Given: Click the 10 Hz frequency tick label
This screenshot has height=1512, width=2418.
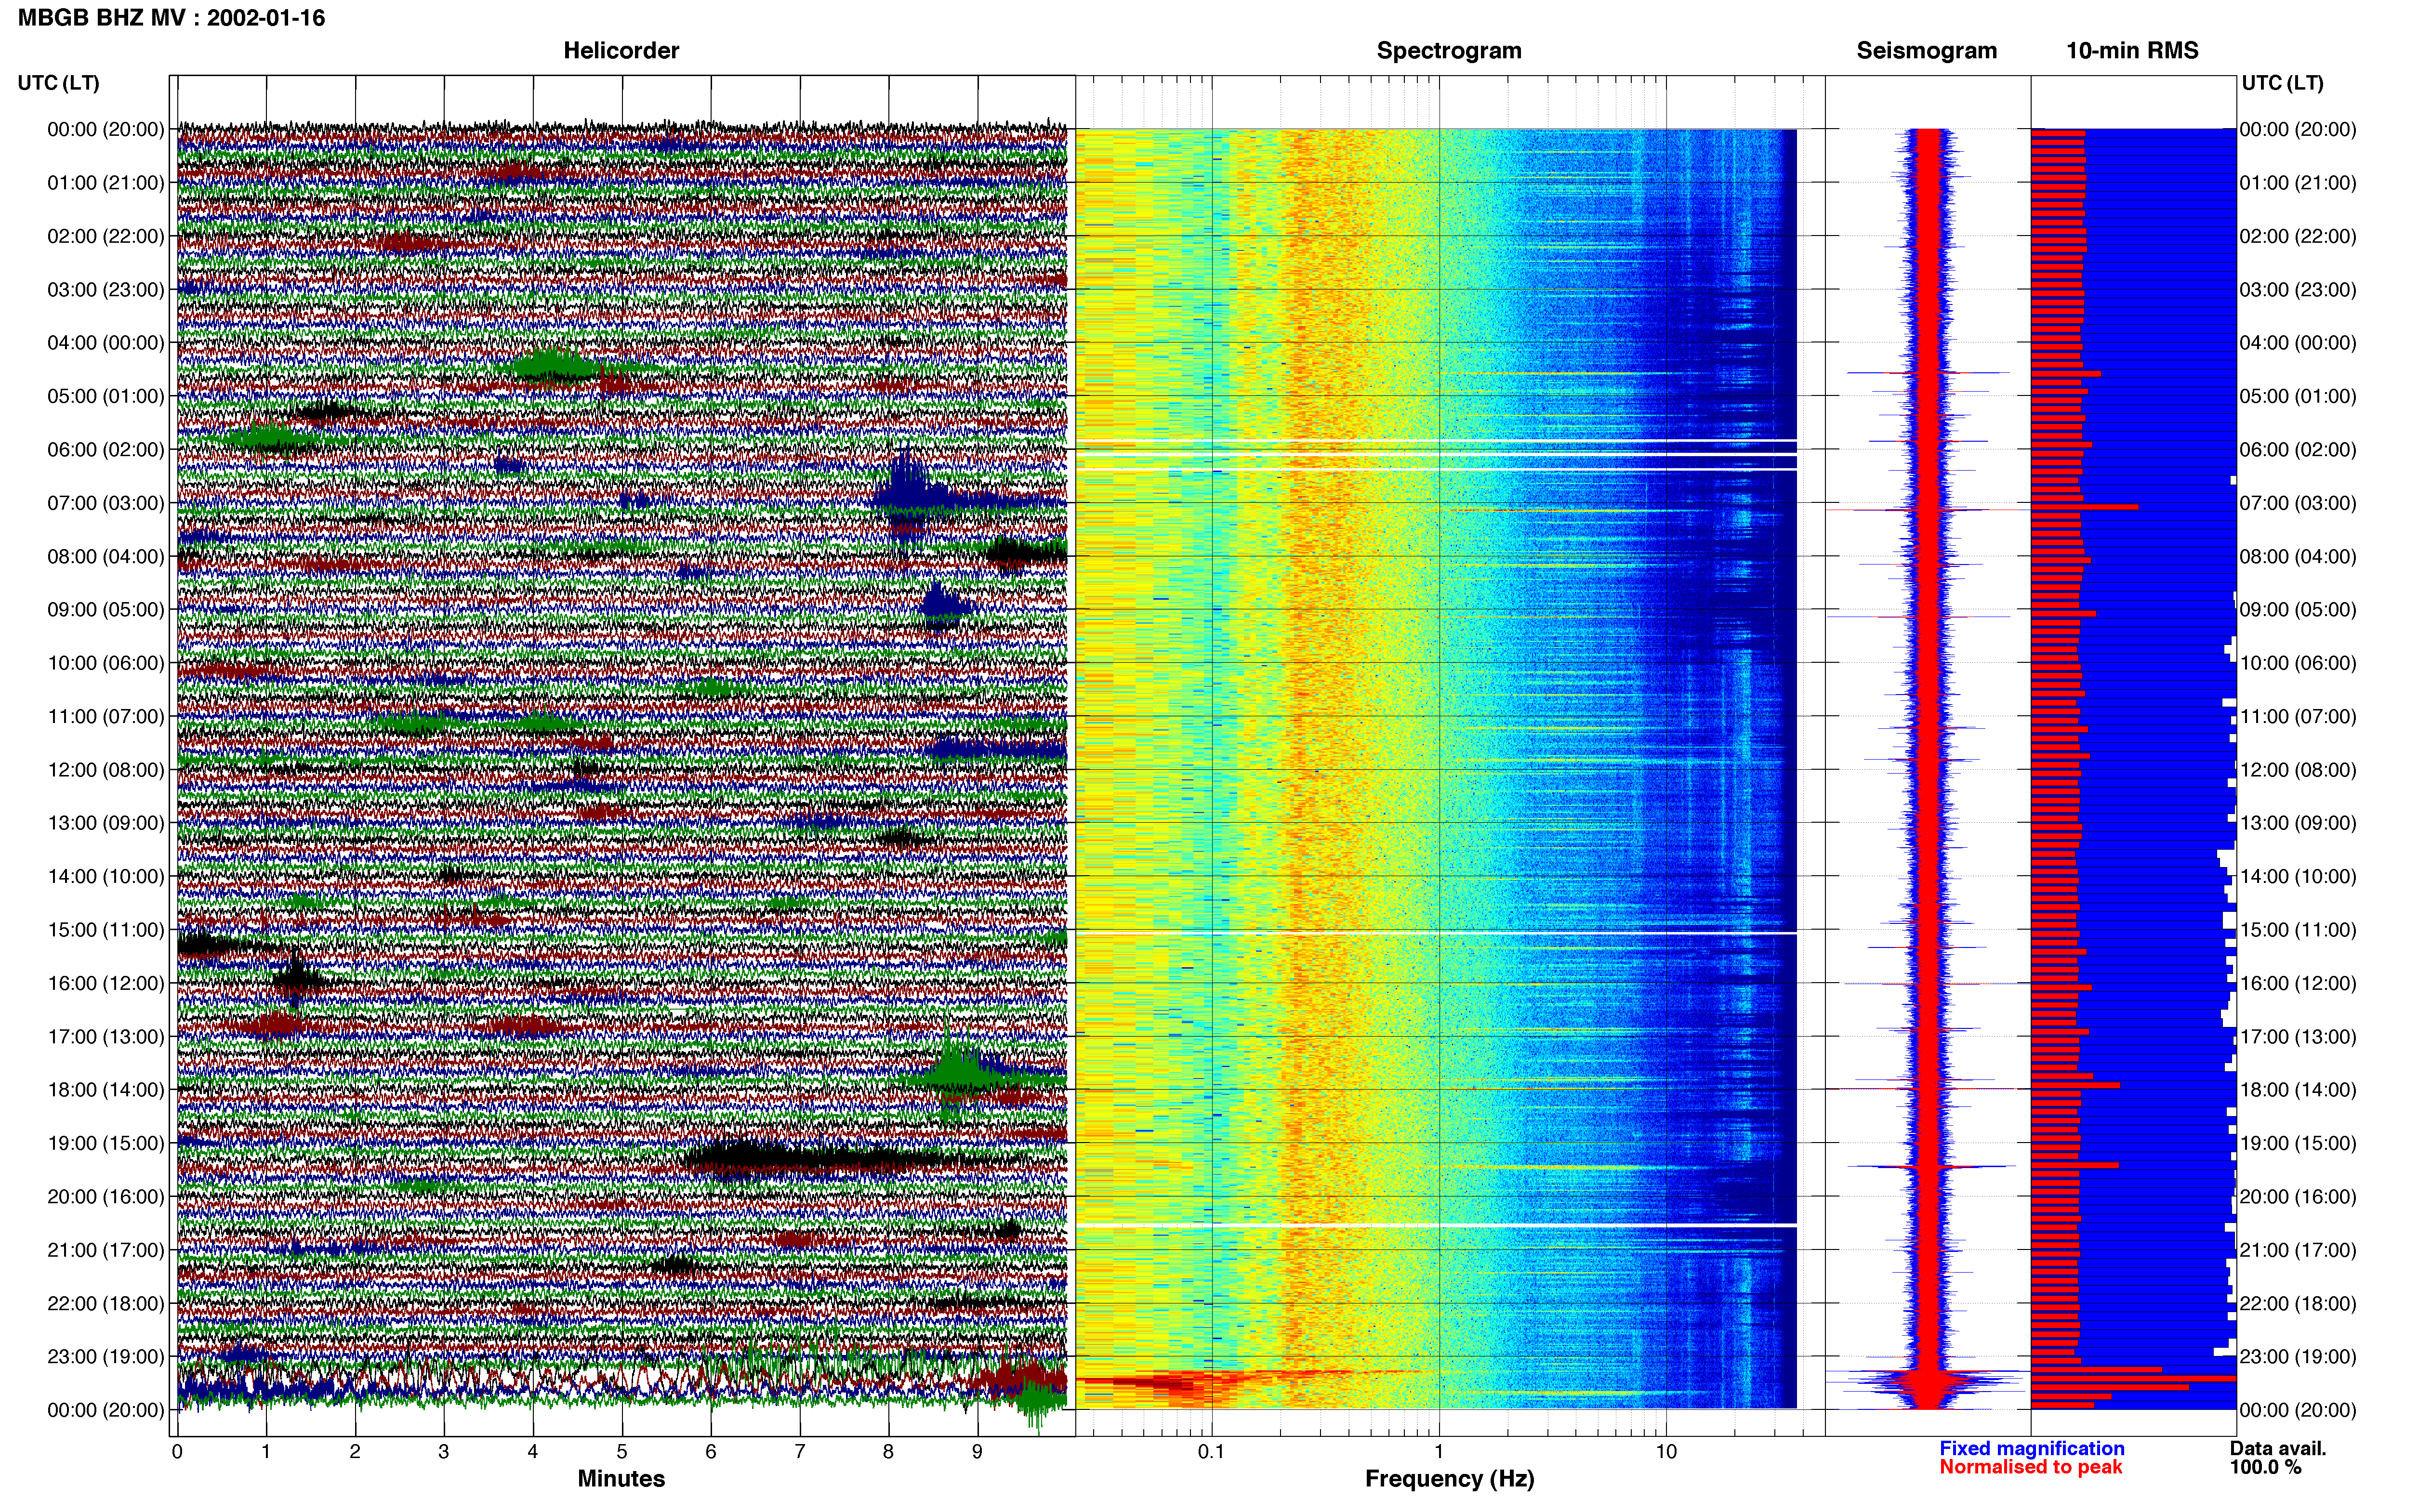Looking at the screenshot, I should pyautogui.click(x=1666, y=1452).
